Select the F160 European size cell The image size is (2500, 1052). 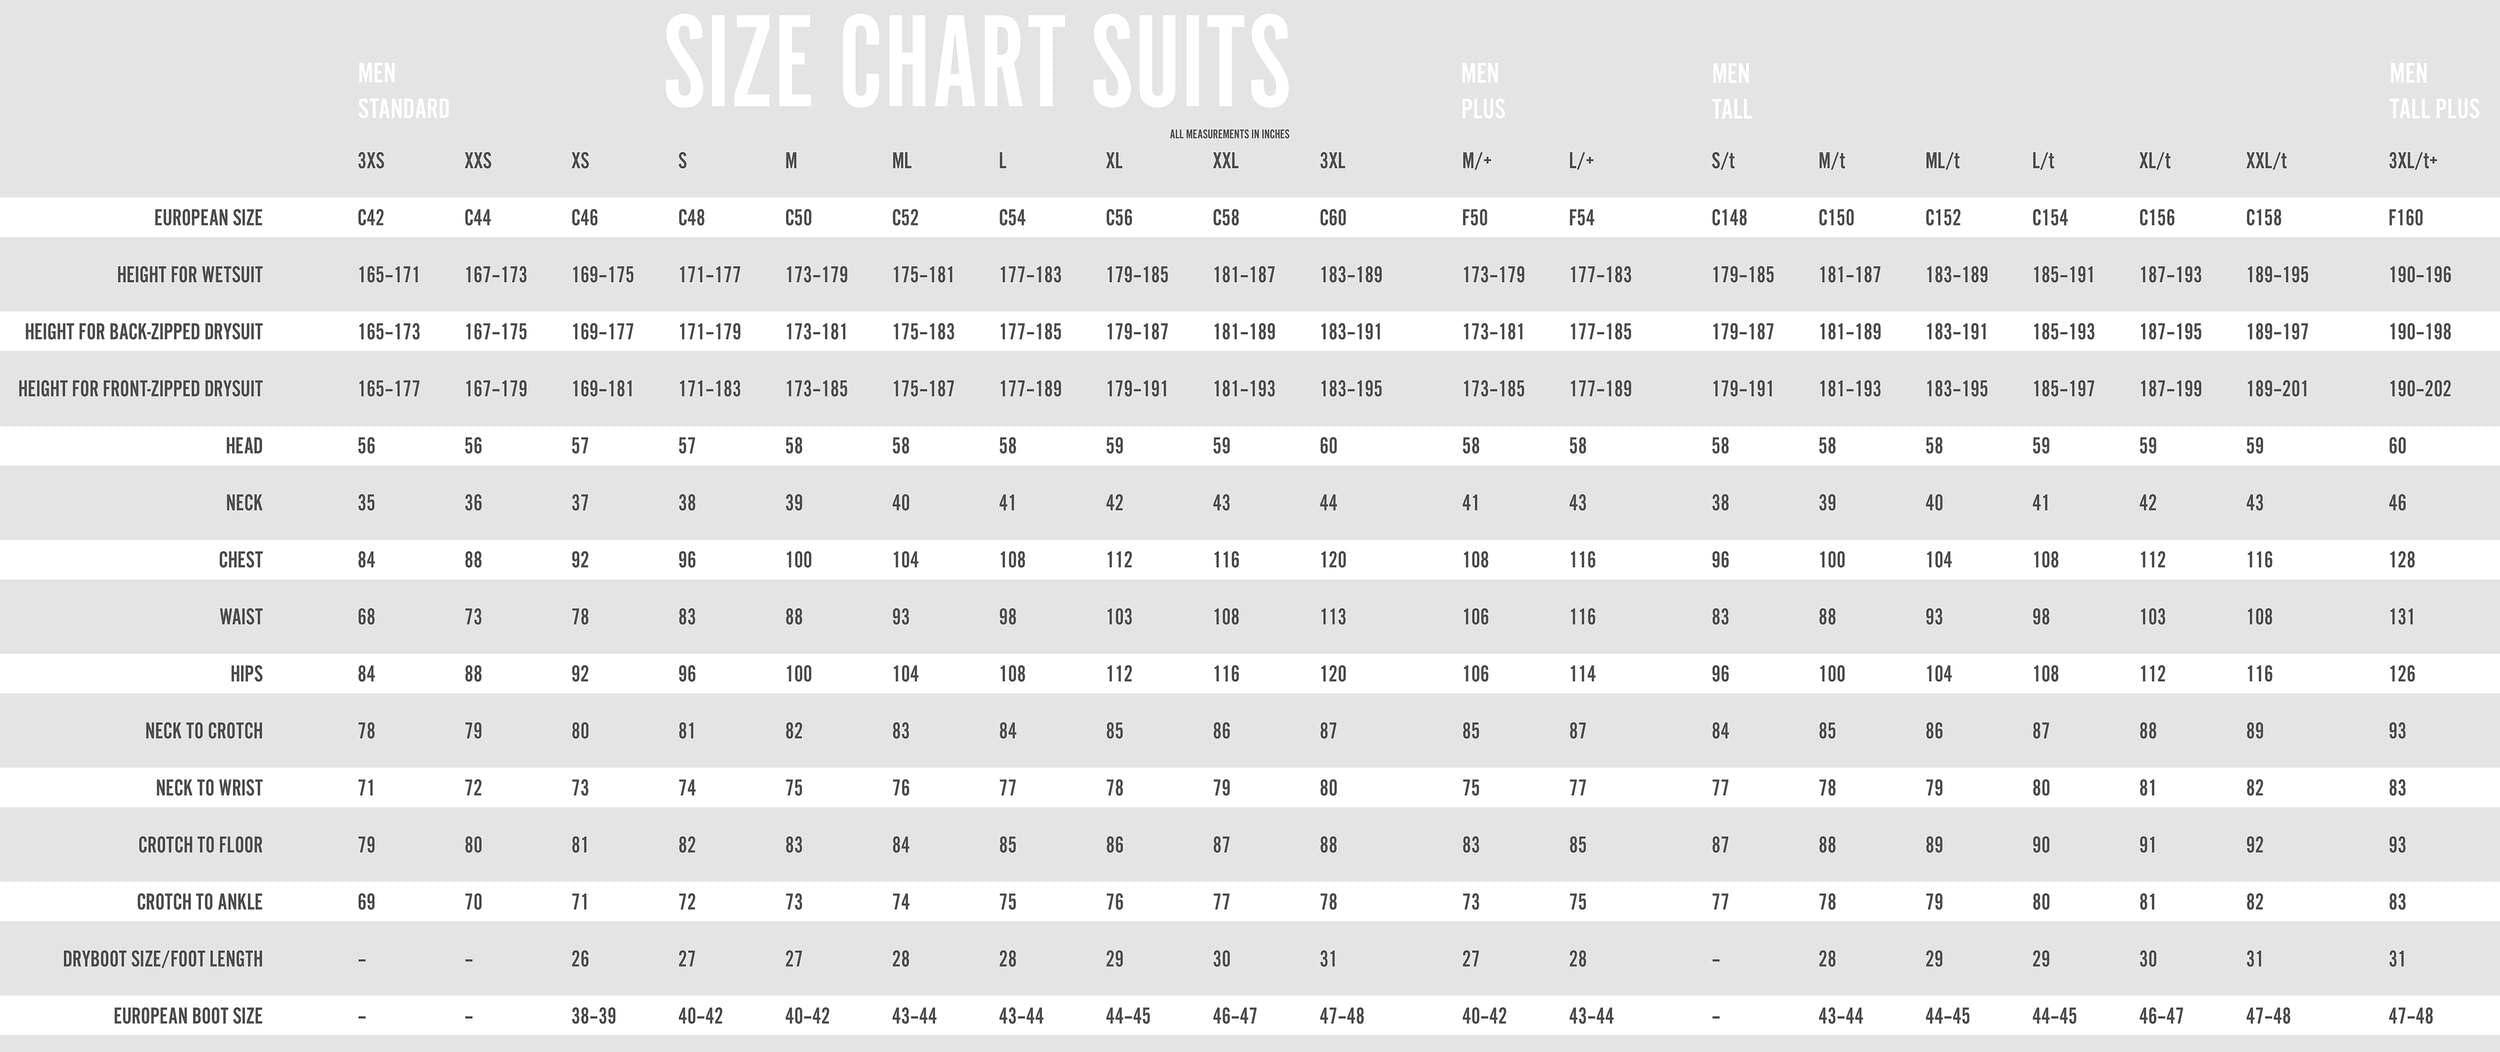pyautogui.click(x=2405, y=218)
